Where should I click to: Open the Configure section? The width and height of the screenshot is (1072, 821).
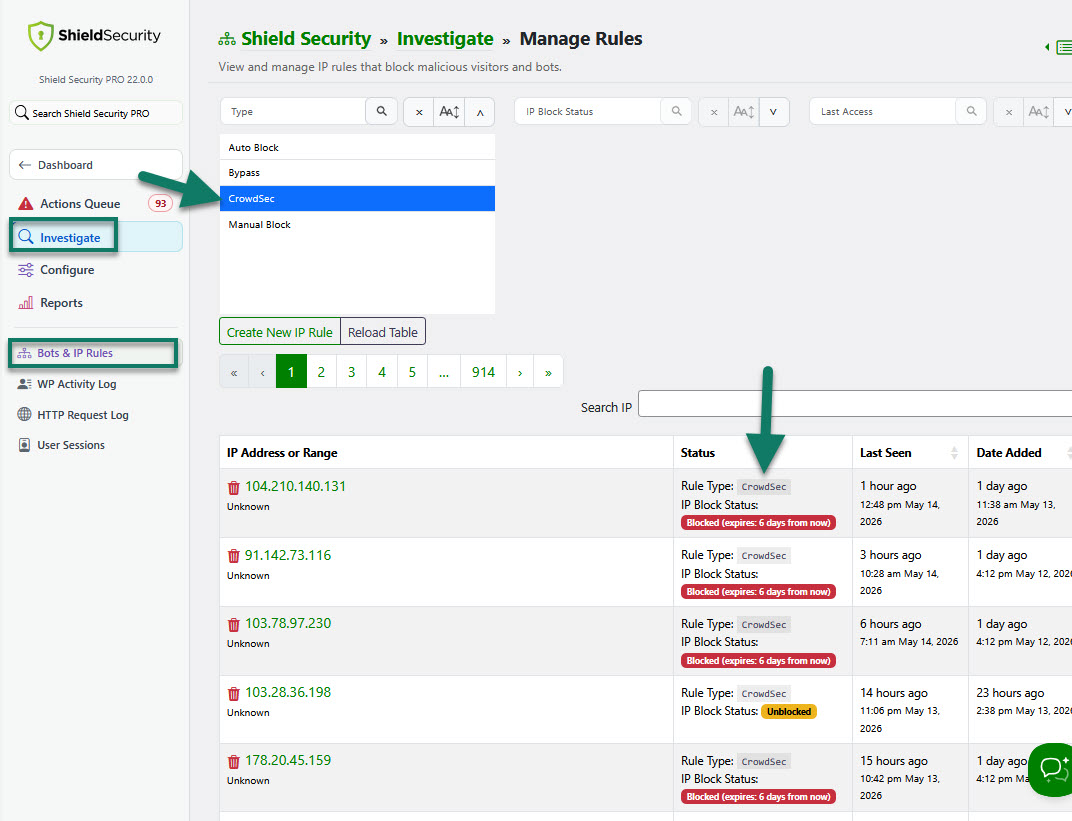(67, 270)
